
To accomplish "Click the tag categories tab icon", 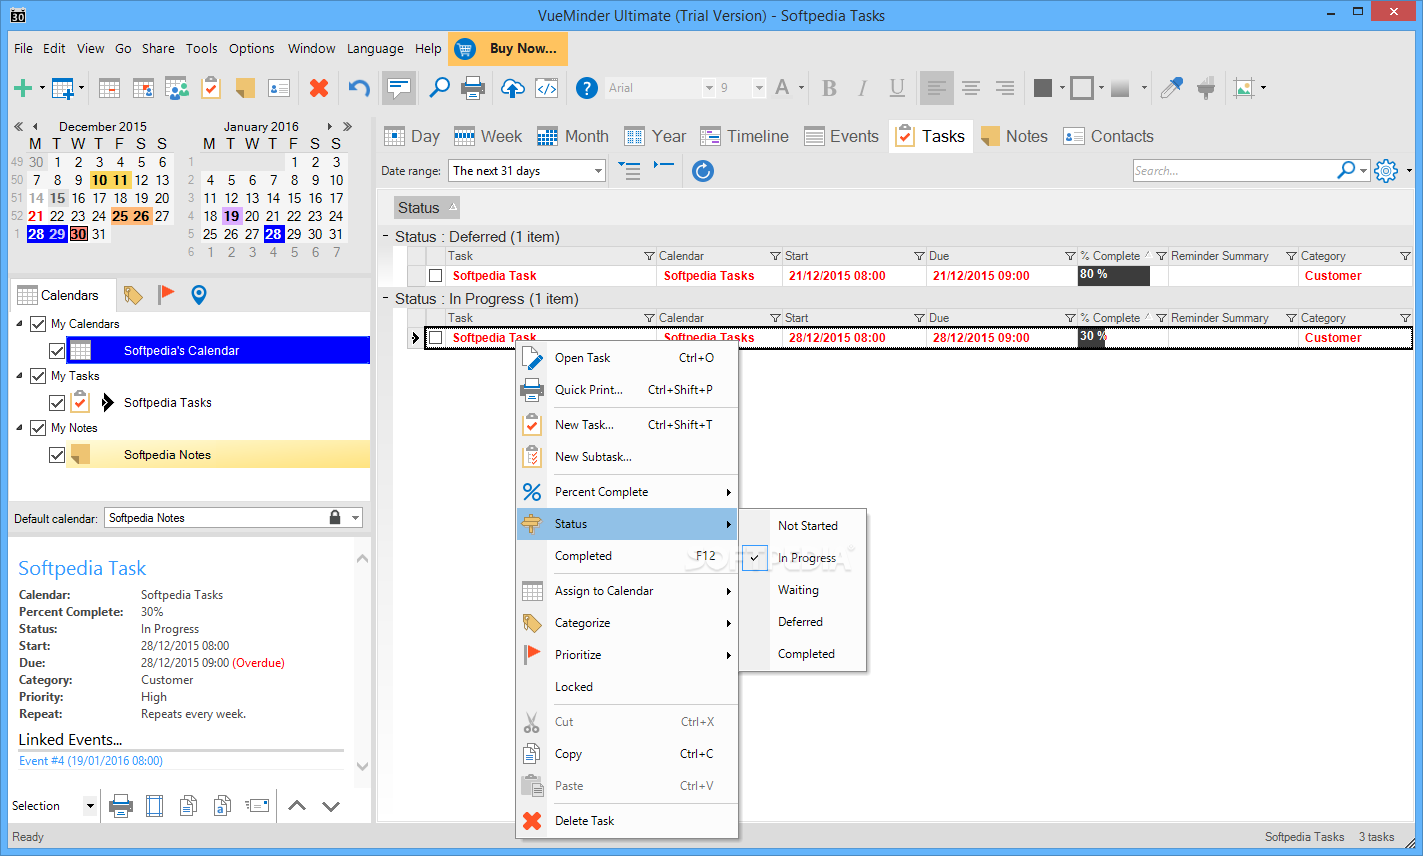I will pos(133,294).
